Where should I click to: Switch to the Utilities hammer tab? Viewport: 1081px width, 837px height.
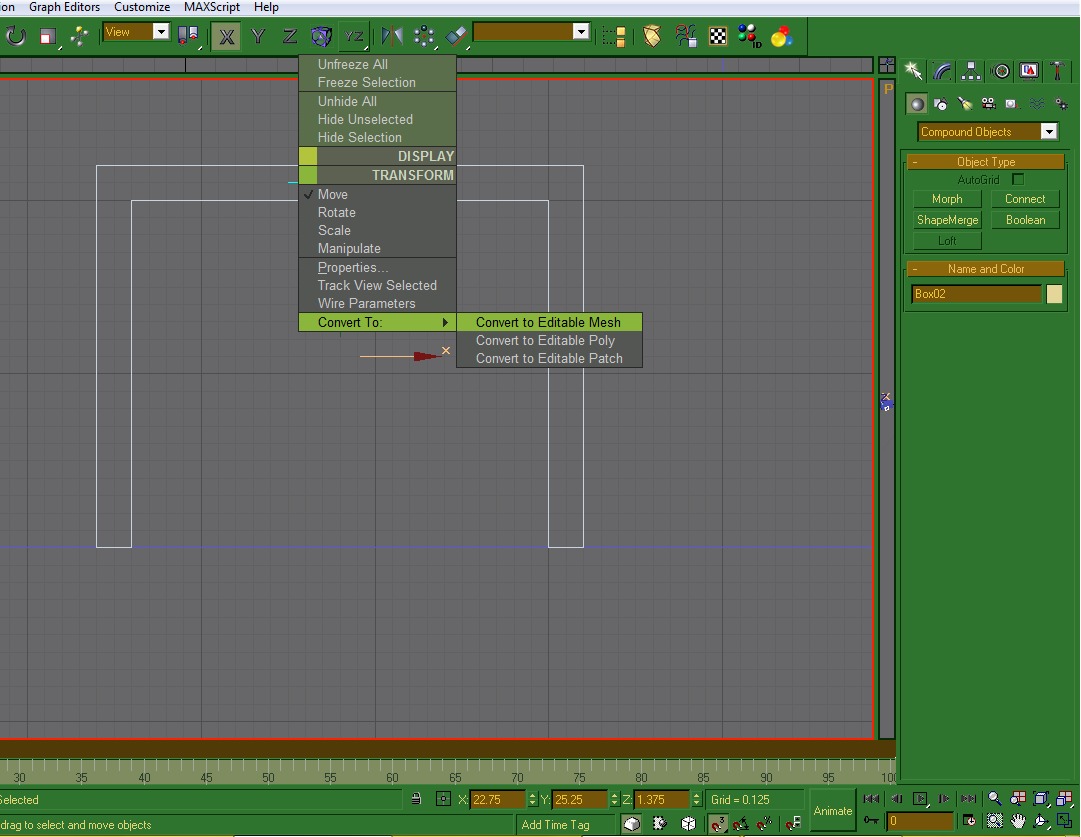pyautogui.click(x=1058, y=71)
